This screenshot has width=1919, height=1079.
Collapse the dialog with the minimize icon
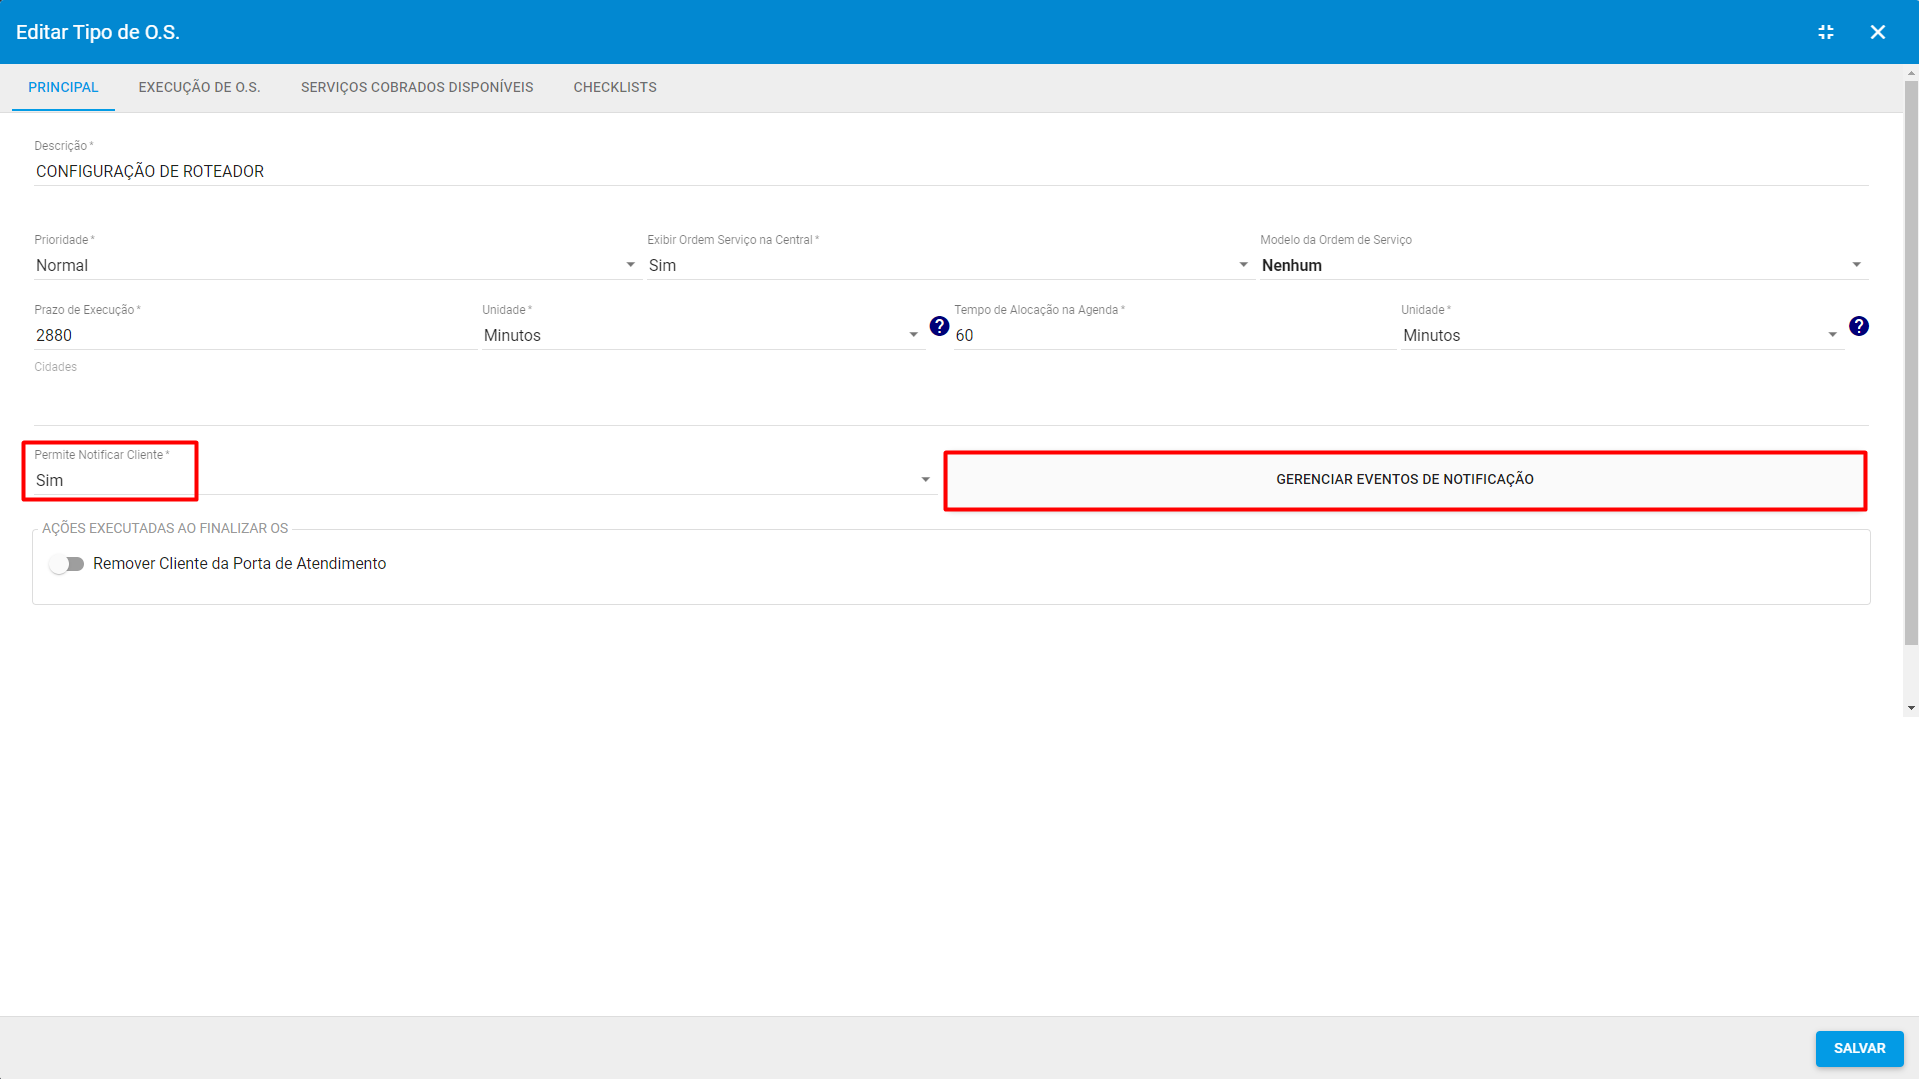[1826, 32]
